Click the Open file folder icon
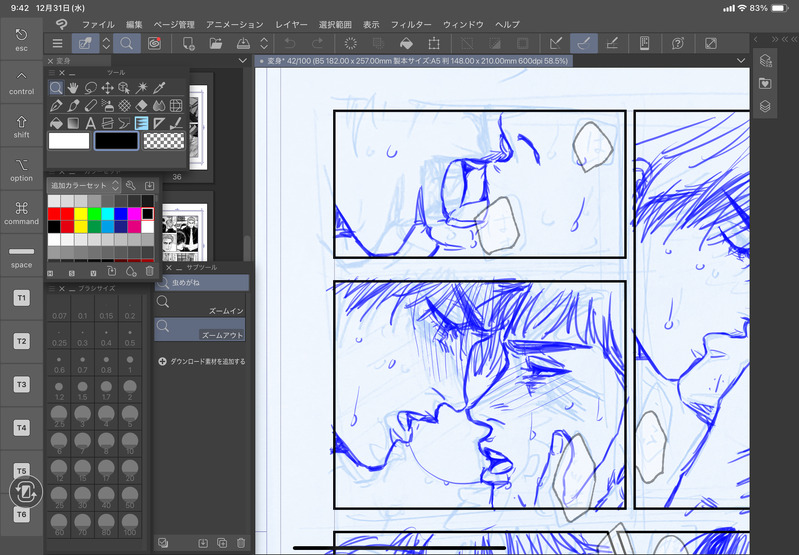The image size is (799, 555). pyautogui.click(x=216, y=43)
